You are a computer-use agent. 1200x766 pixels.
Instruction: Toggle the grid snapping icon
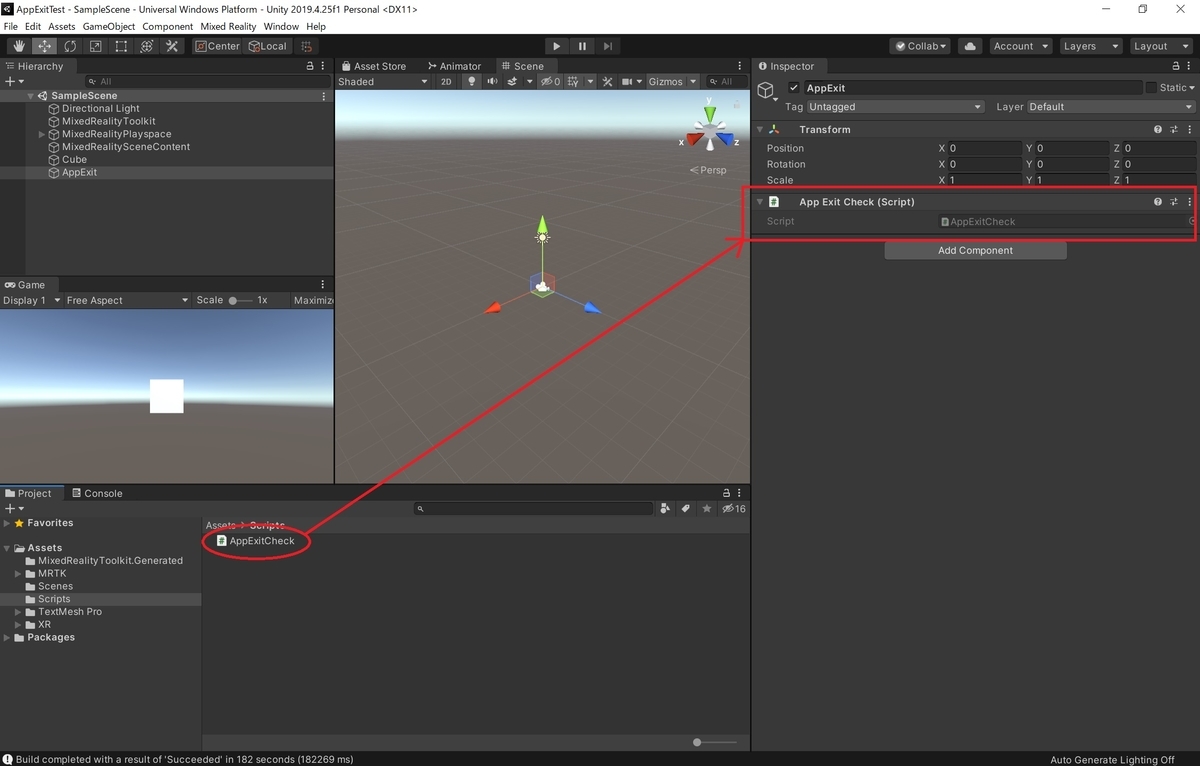(306, 46)
